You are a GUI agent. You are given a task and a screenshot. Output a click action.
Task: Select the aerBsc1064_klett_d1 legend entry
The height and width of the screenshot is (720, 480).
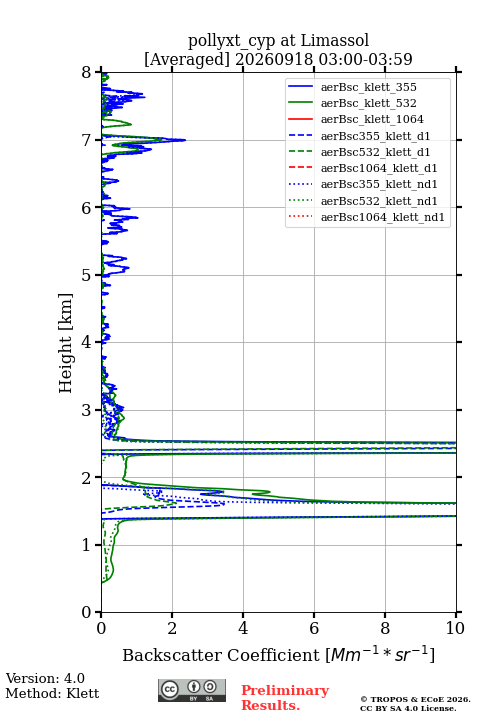pos(363,168)
